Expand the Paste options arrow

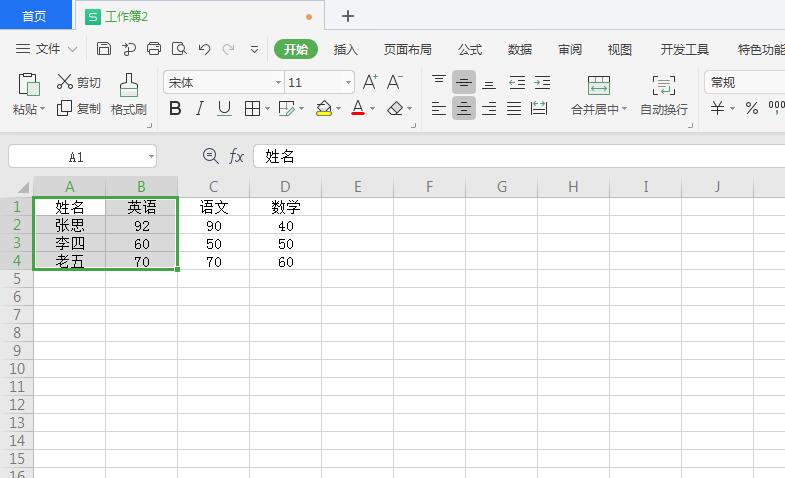(43, 109)
